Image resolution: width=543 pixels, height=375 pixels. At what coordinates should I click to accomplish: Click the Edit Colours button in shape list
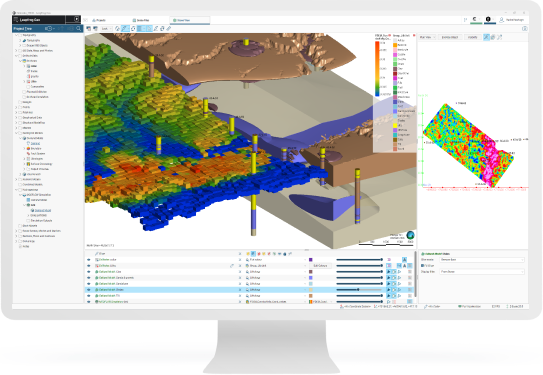321,266
